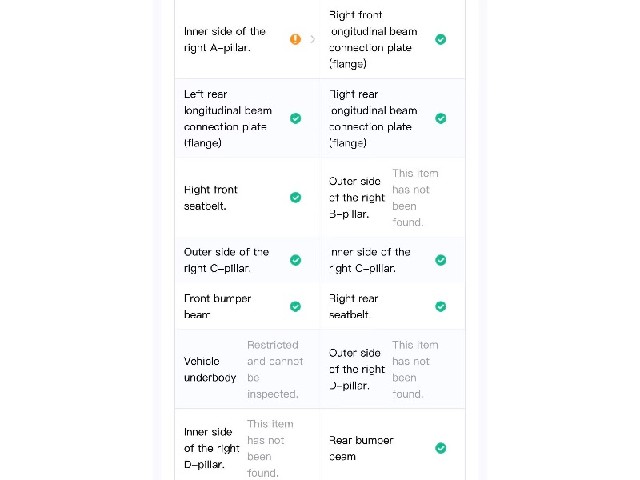640x480 pixels.
Task: Select the Outer side of the right B-pillar label
Action: (x=357, y=198)
